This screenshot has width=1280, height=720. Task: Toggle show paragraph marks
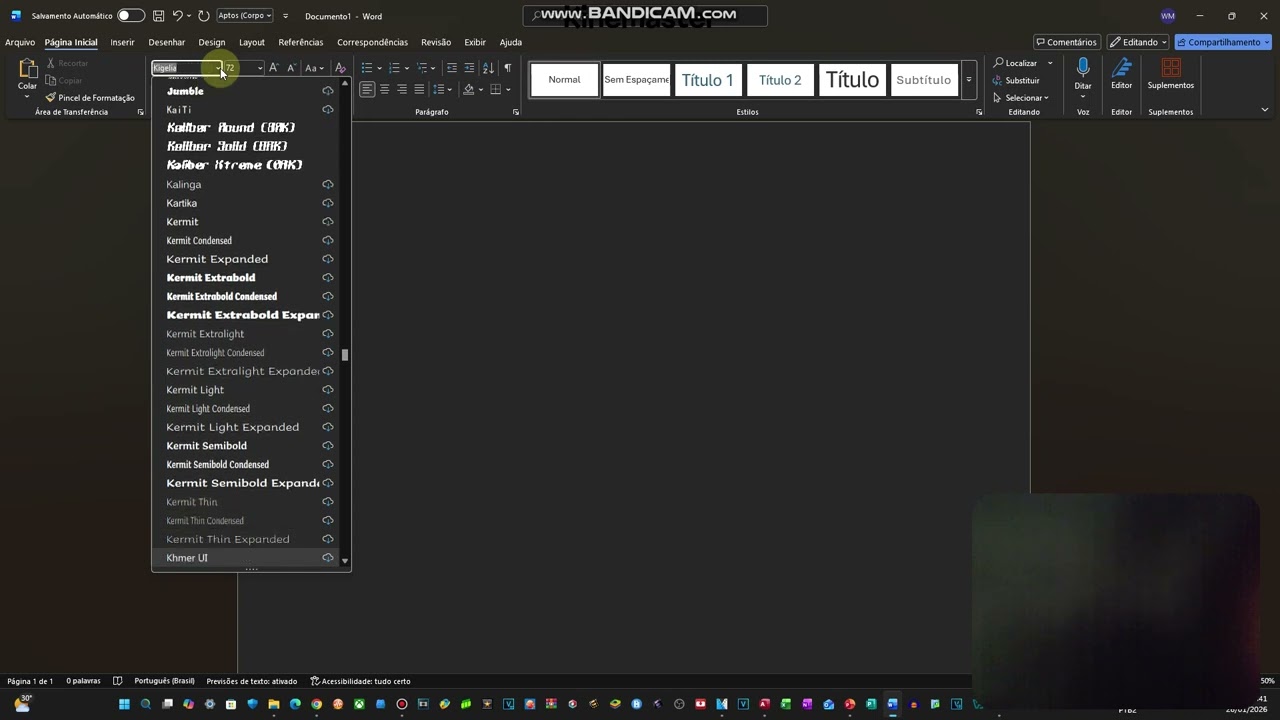(x=507, y=68)
